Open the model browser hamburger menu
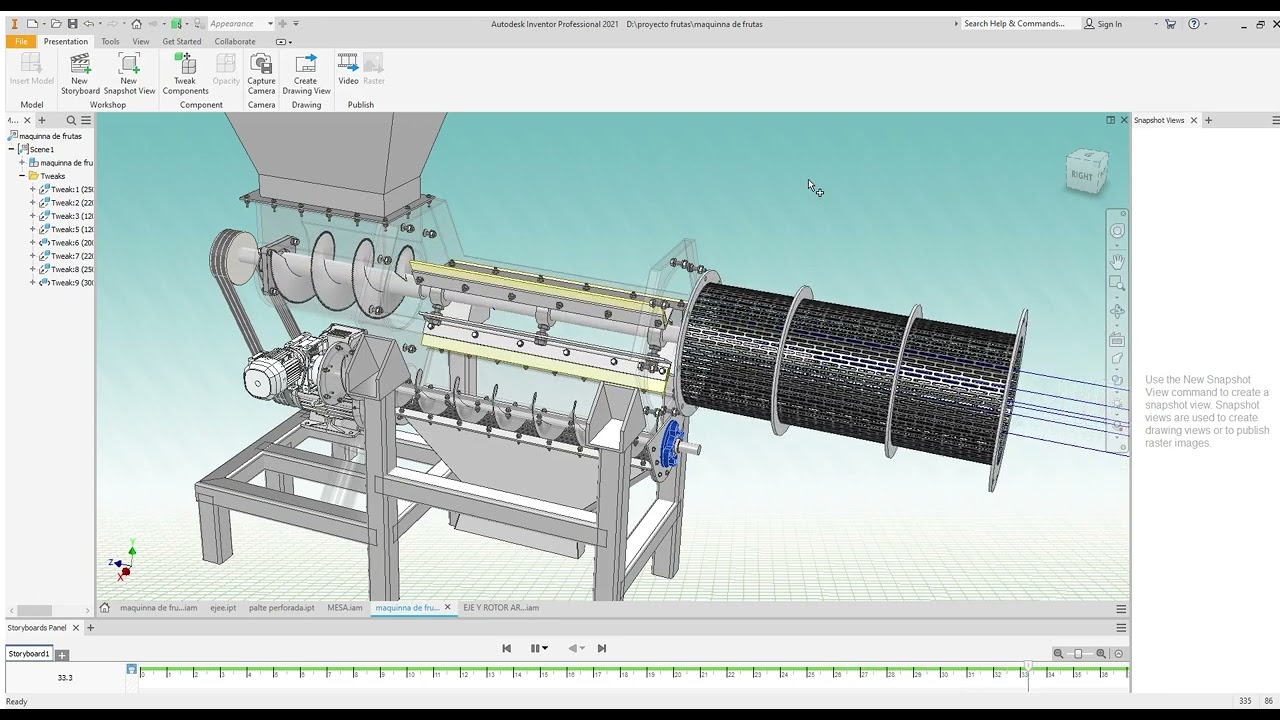This screenshot has width=1280, height=720. 86,120
